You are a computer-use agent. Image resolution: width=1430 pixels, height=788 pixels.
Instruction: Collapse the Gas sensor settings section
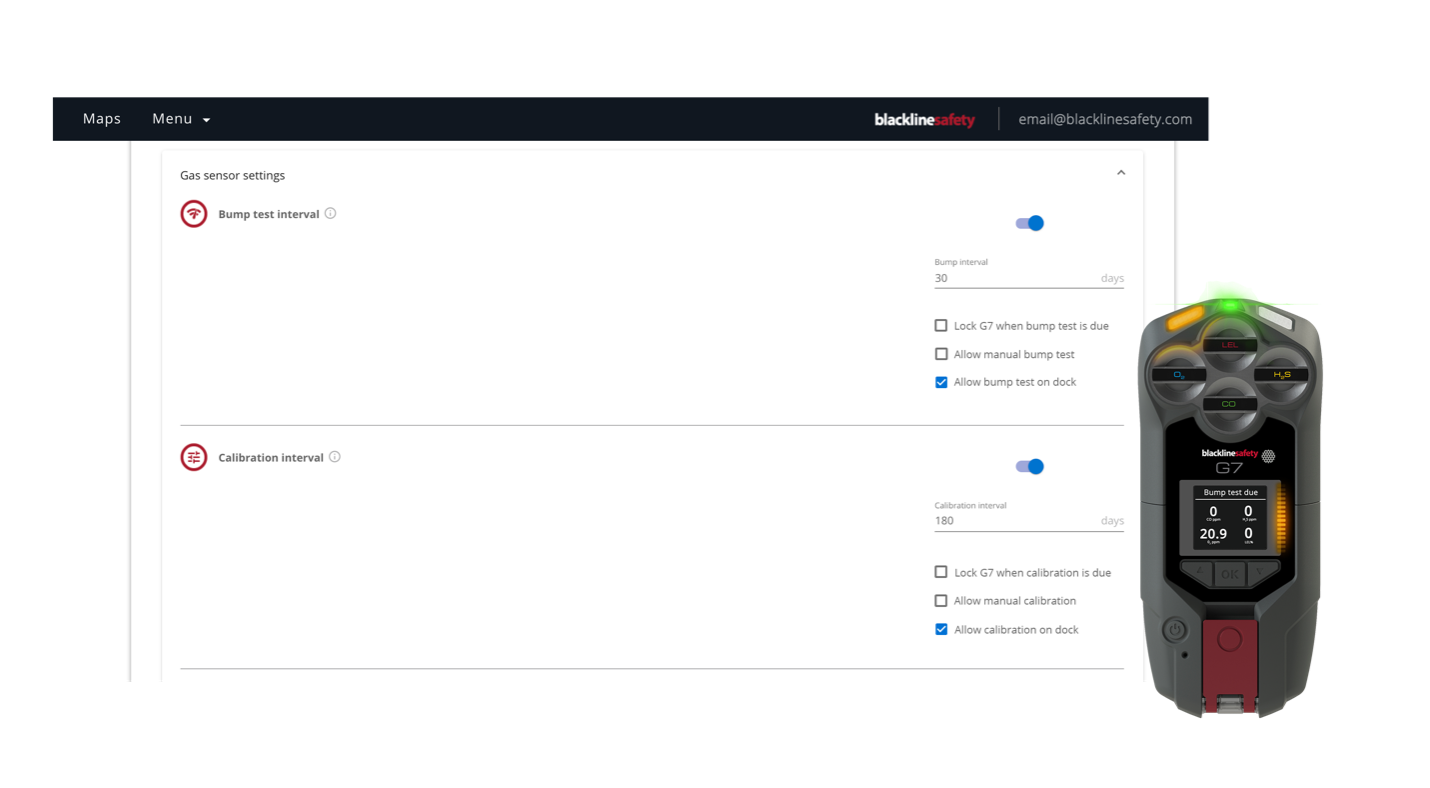(1121, 173)
